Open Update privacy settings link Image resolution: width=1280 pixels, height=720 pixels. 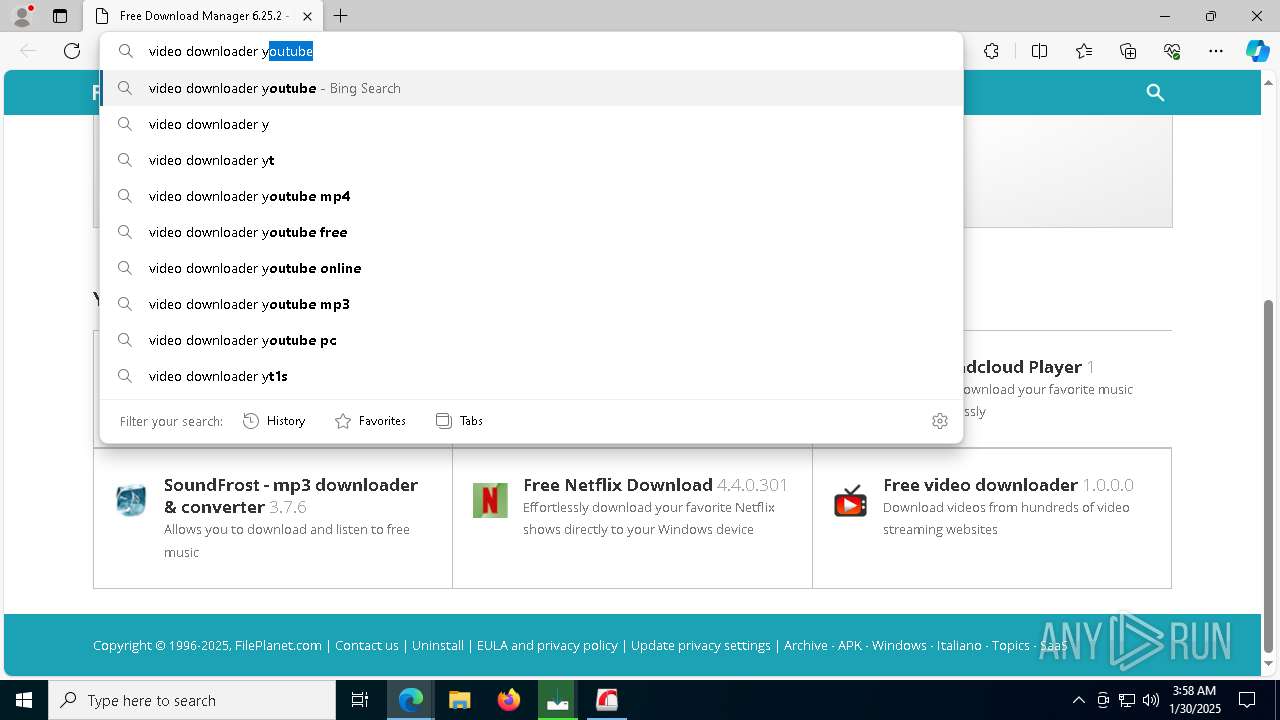coord(701,646)
